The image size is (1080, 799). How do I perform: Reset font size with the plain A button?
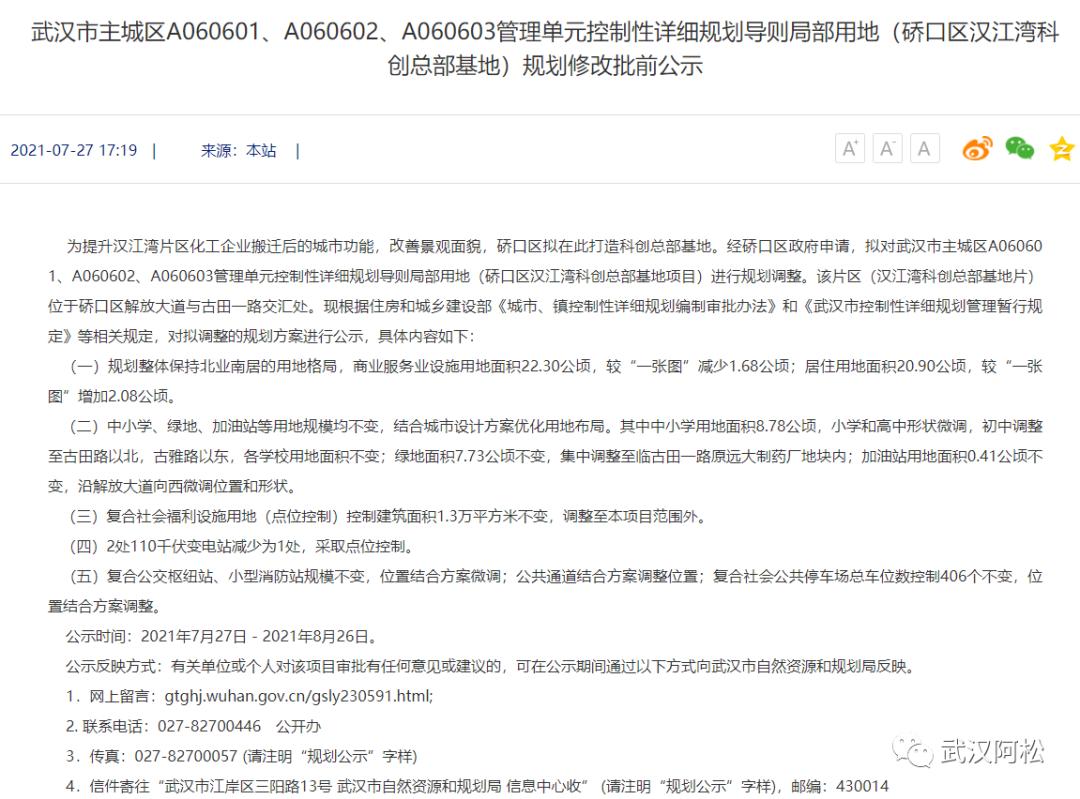tap(925, 147)
